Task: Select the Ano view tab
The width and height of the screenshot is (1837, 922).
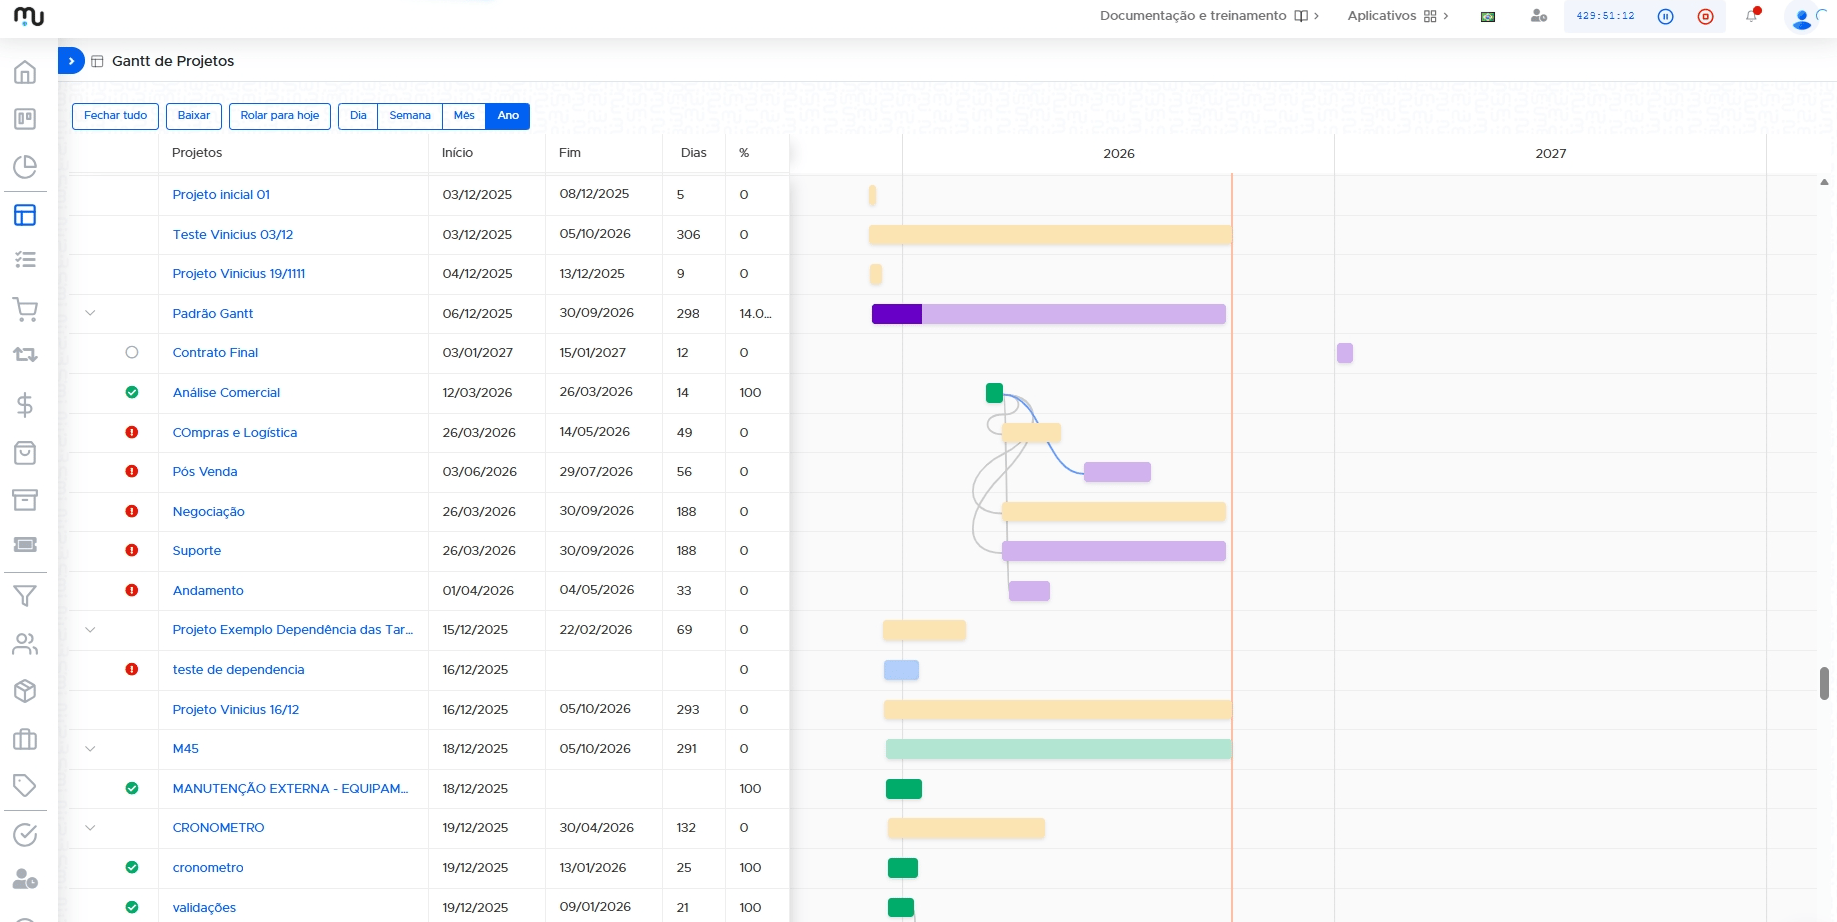Action: click(x=508, y=116)
